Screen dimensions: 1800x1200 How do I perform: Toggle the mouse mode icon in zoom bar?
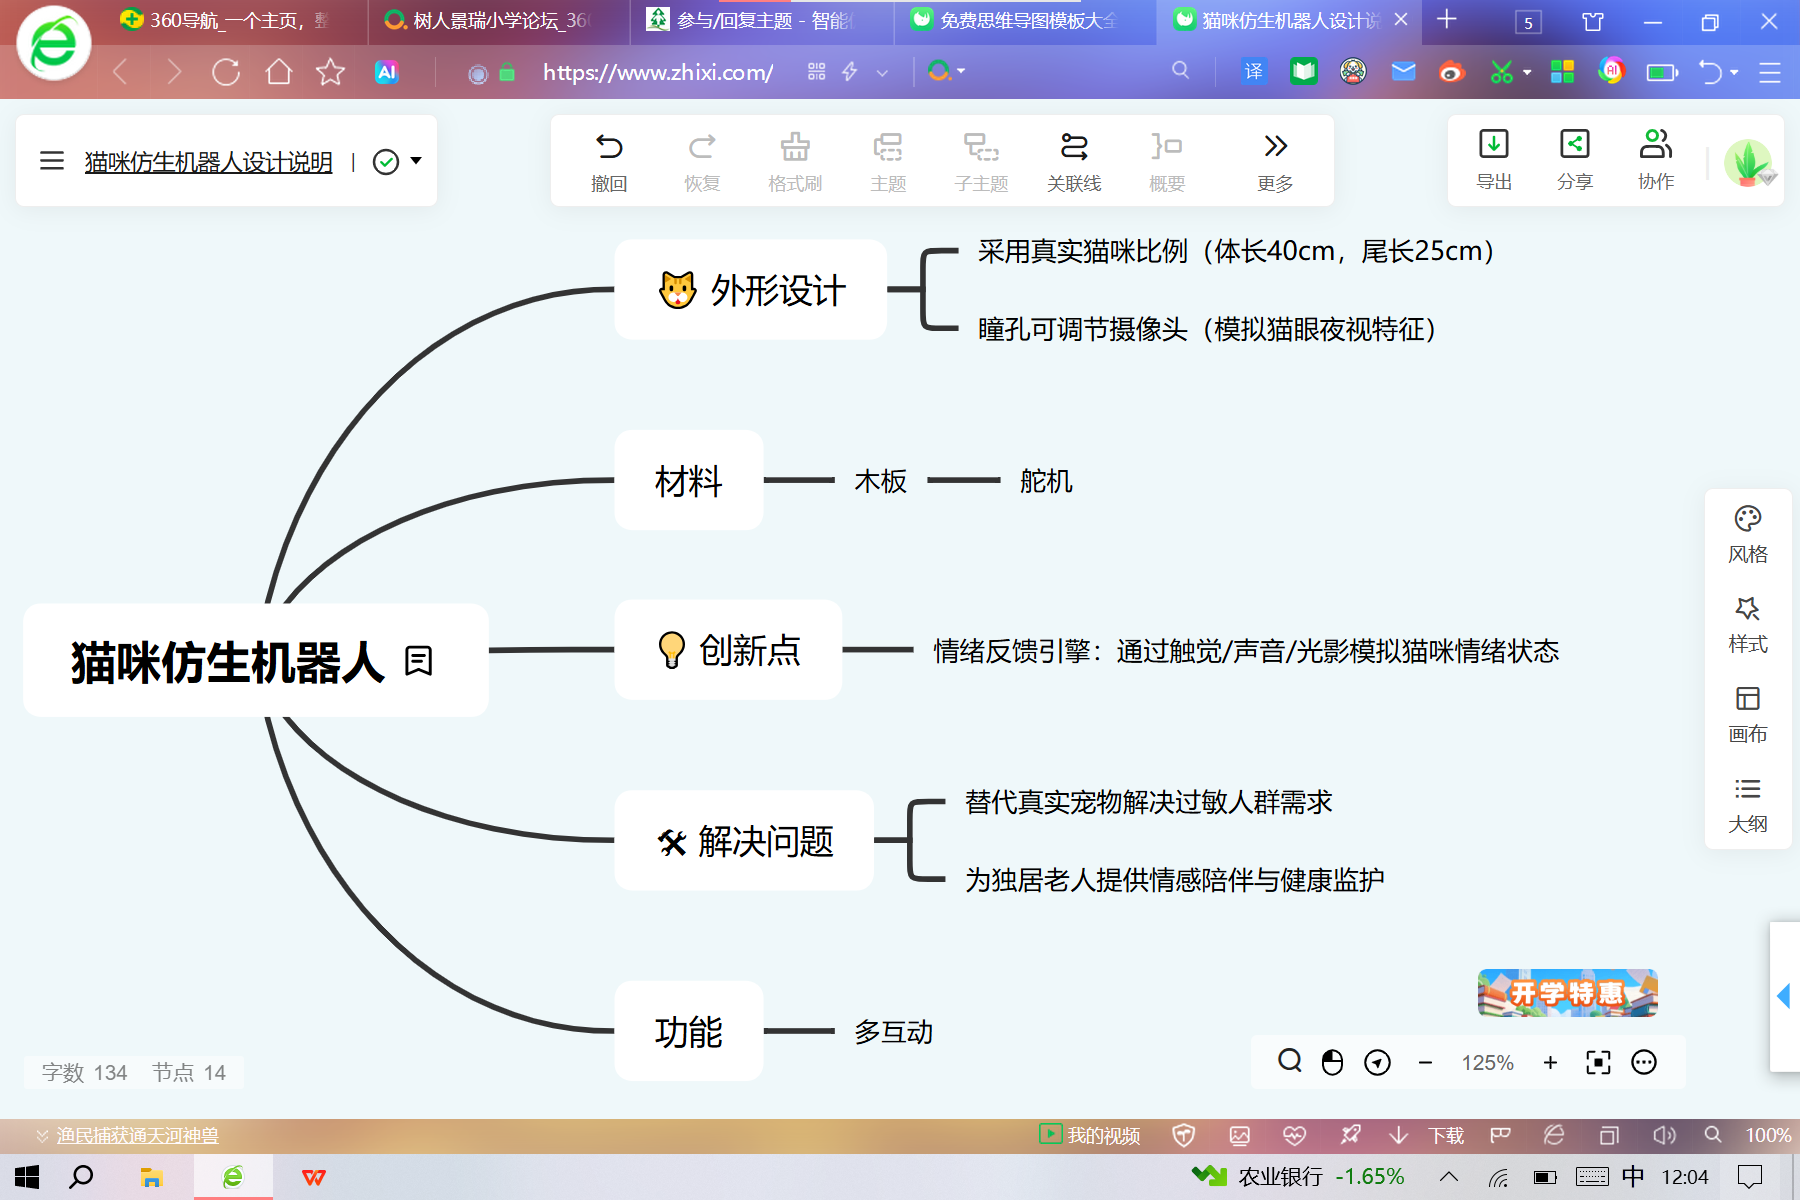point(1332,1062)
